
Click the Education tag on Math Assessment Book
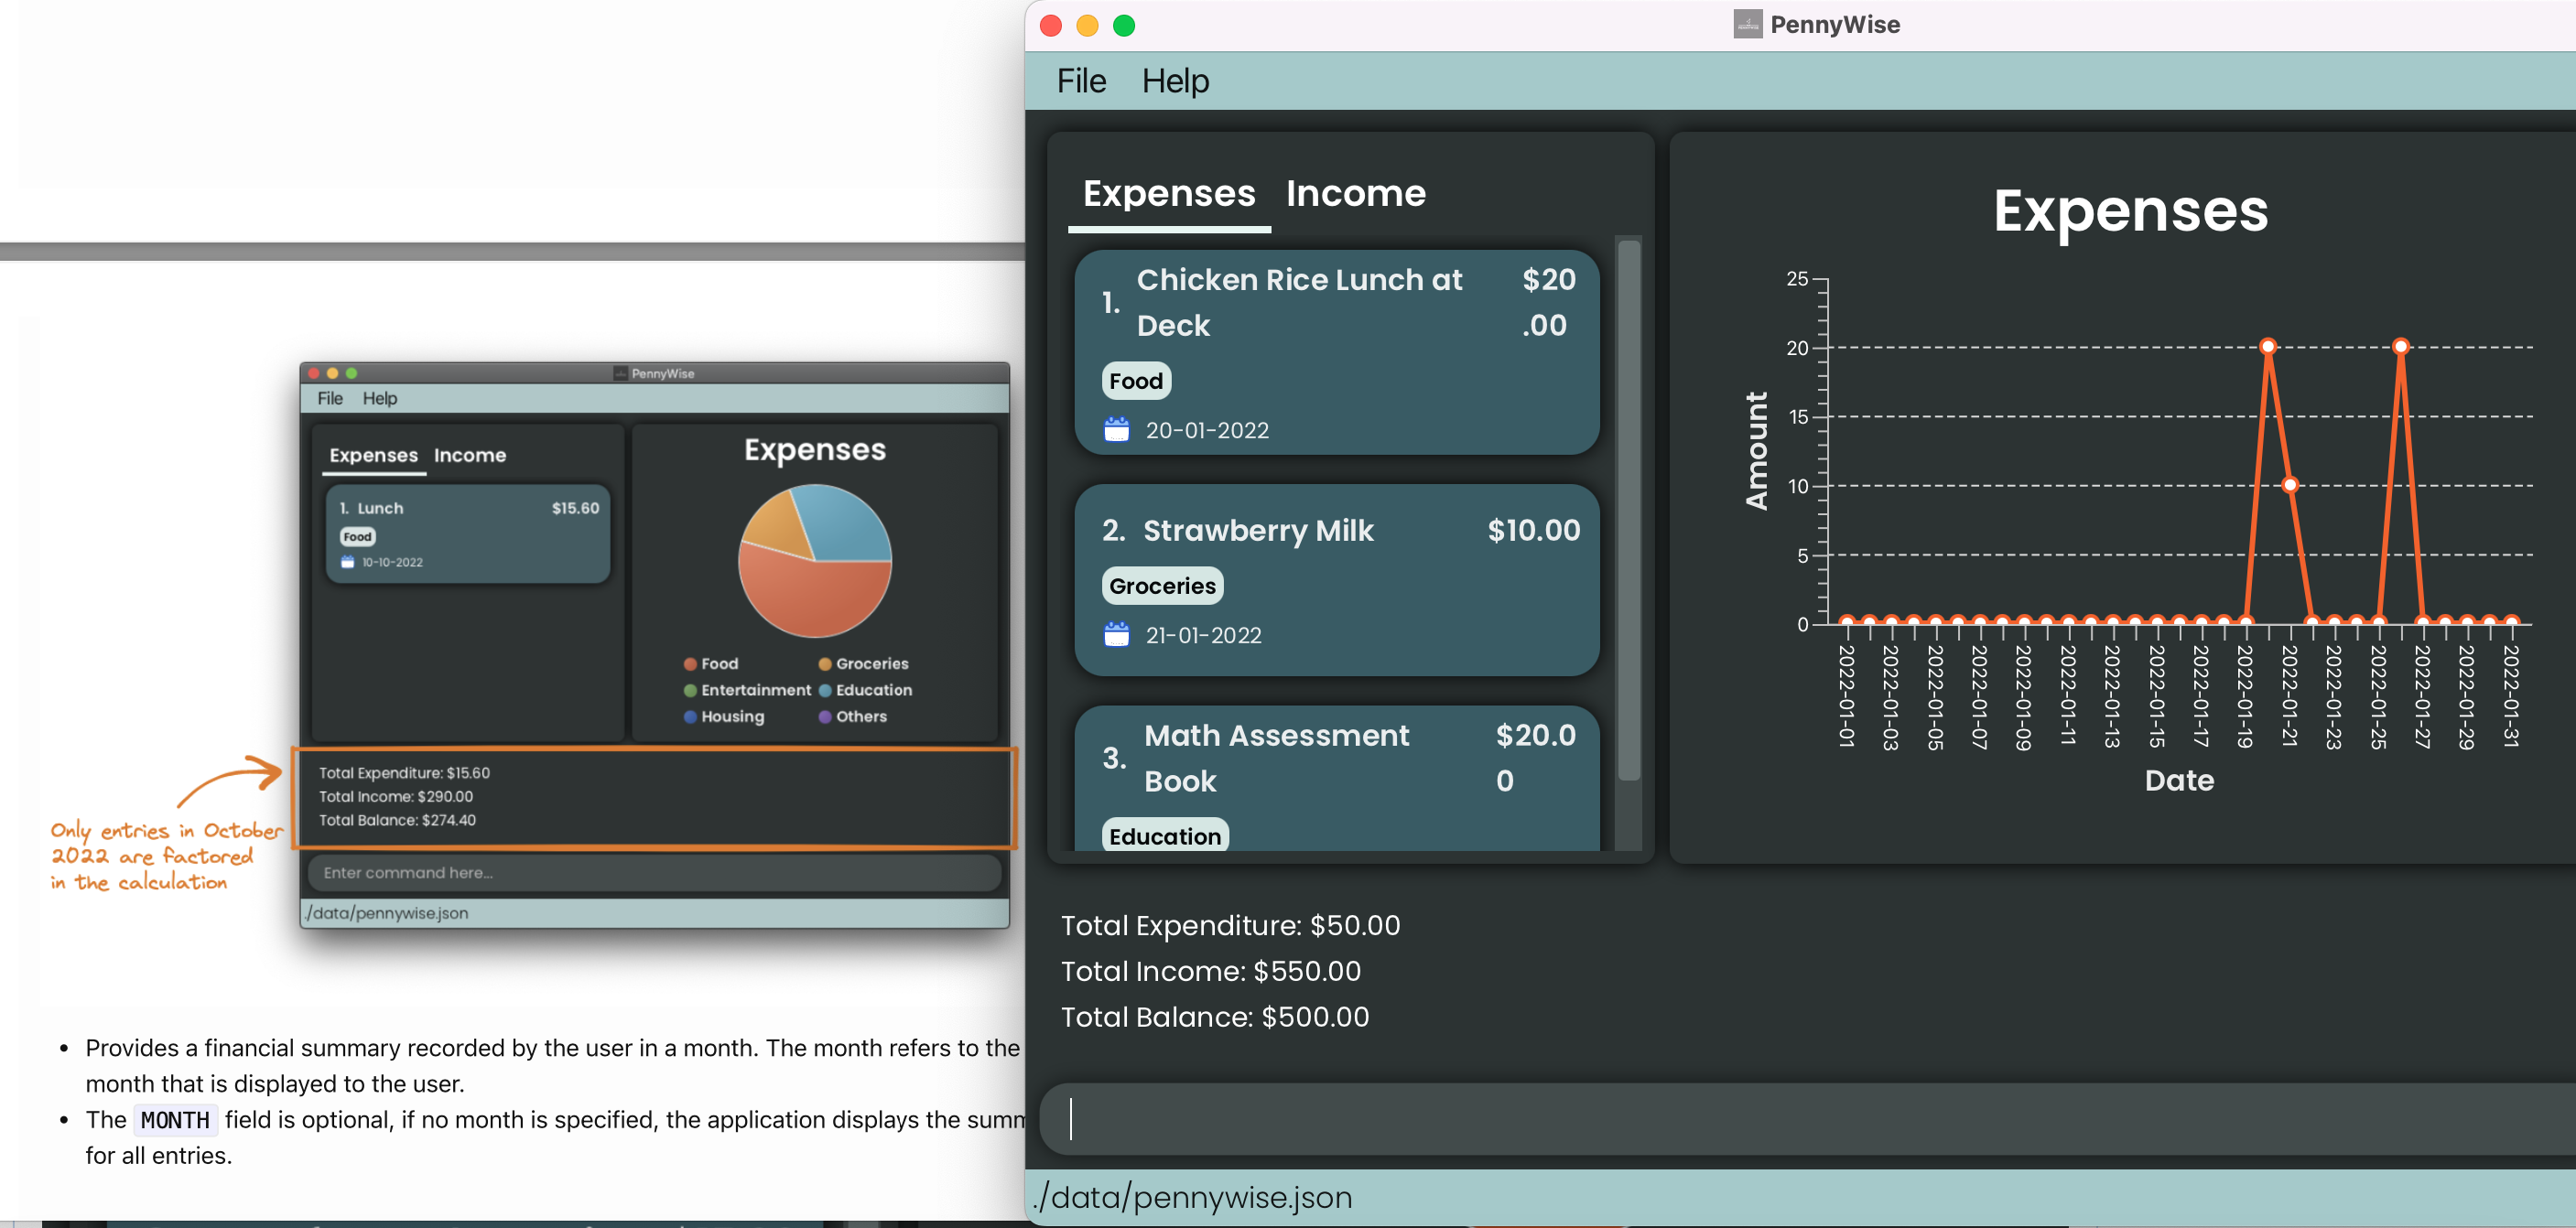[1164, 836]
